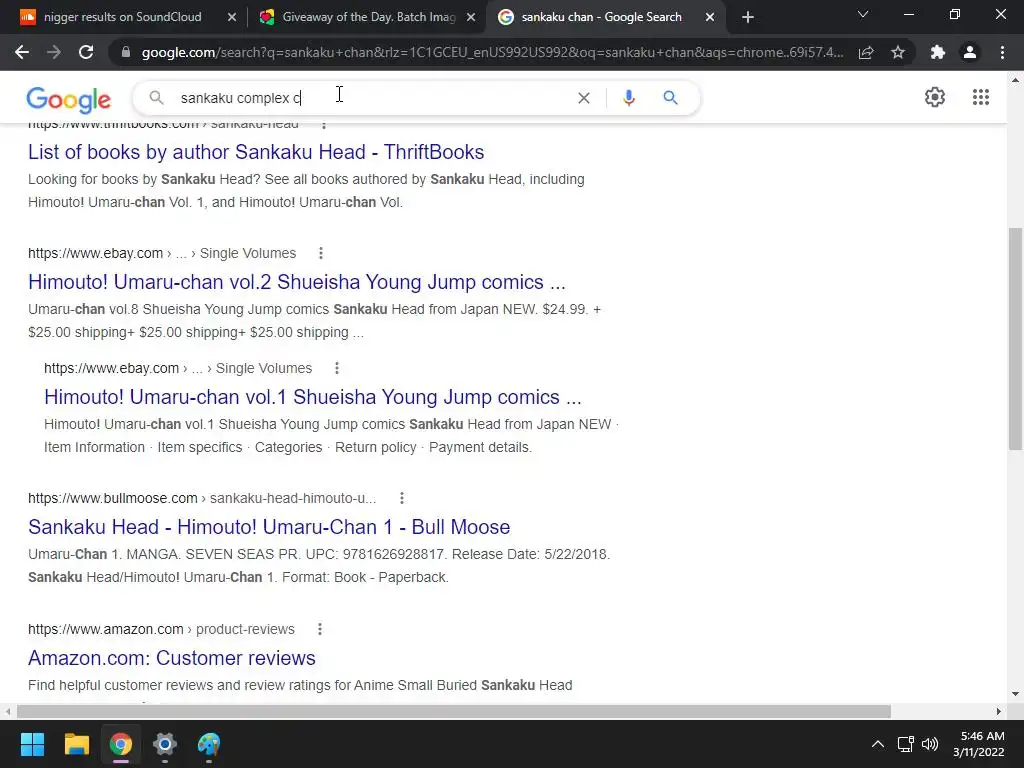Reload the current Google page
Screen dimensions: 1024x768
86,52
